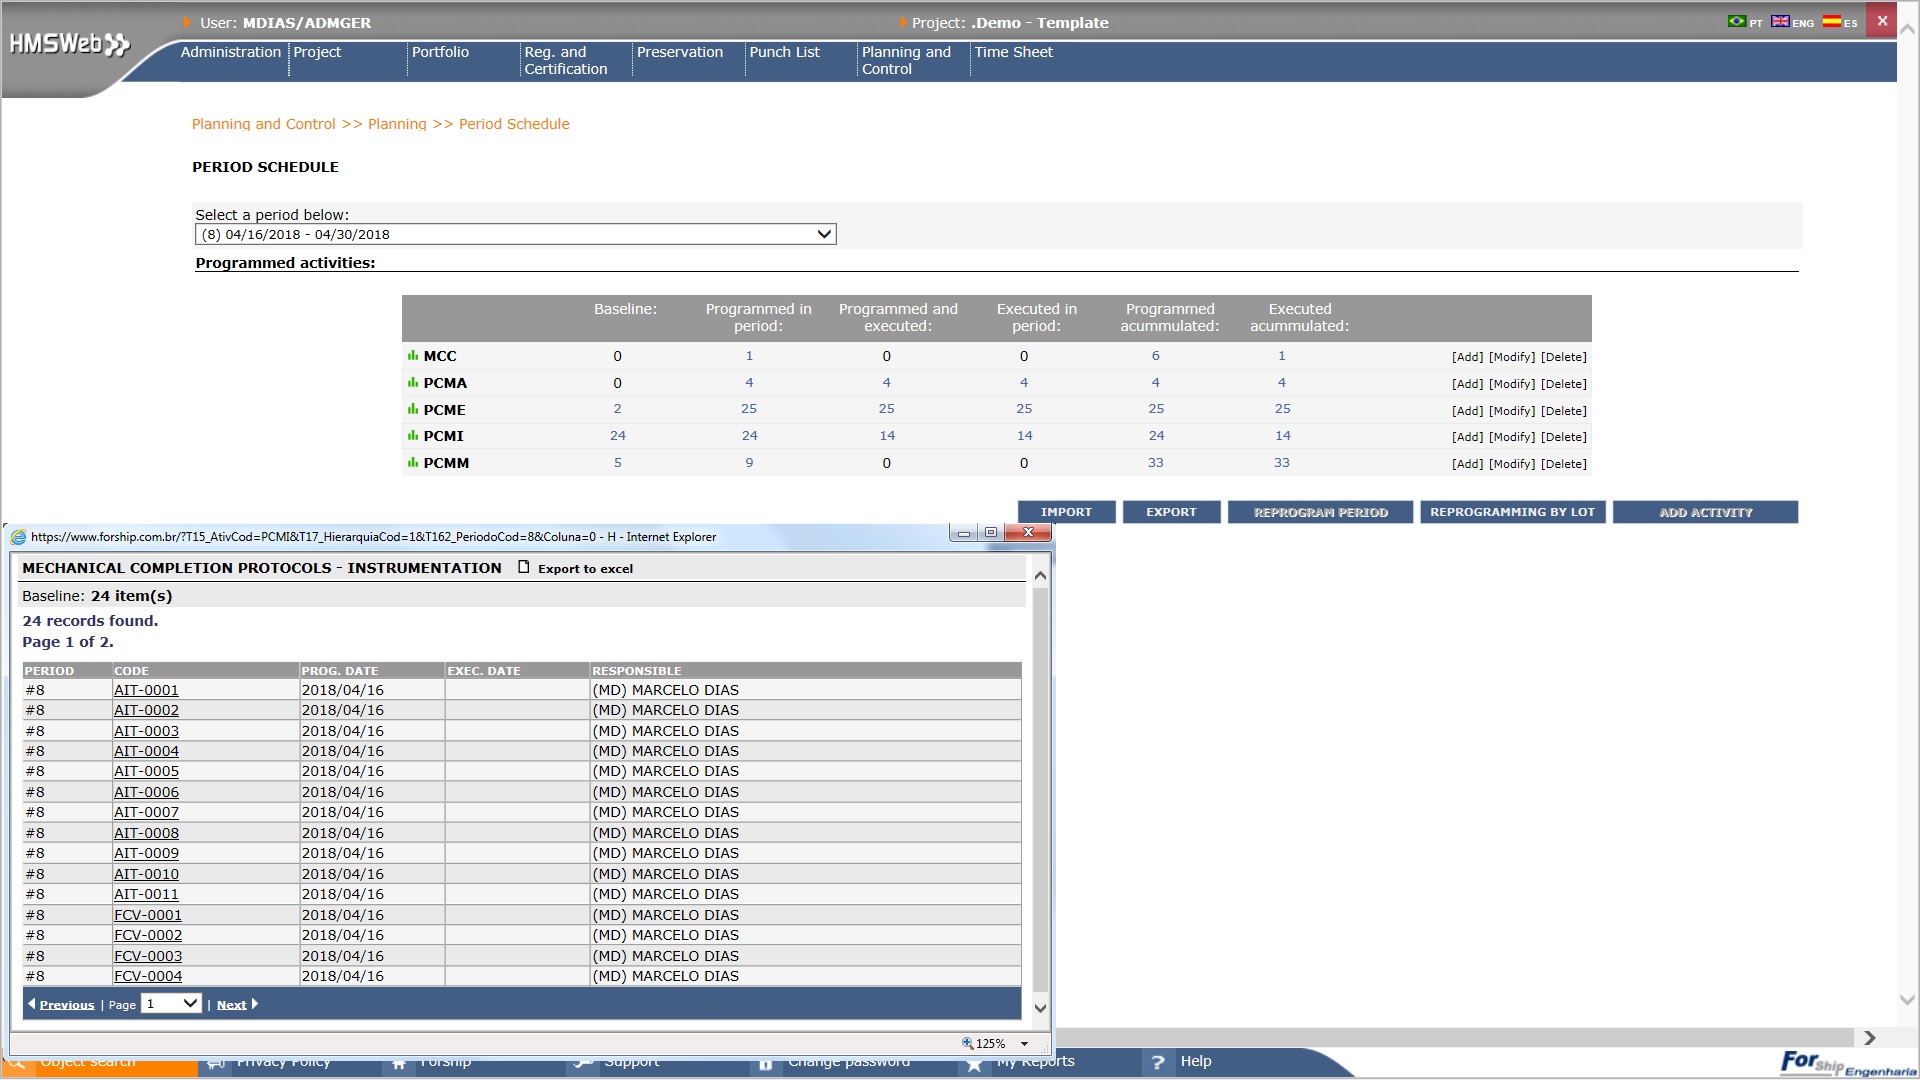Click the chart icon beside PCMM
This screenshot has width=1920, height=1080.
(412, 463)
